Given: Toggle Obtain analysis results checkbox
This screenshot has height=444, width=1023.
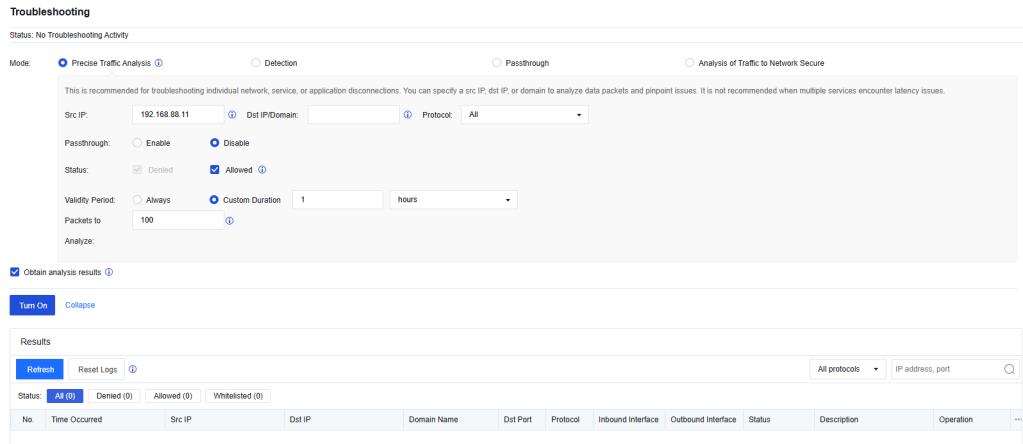Looking at the screenshot, I should coord(14,272).
